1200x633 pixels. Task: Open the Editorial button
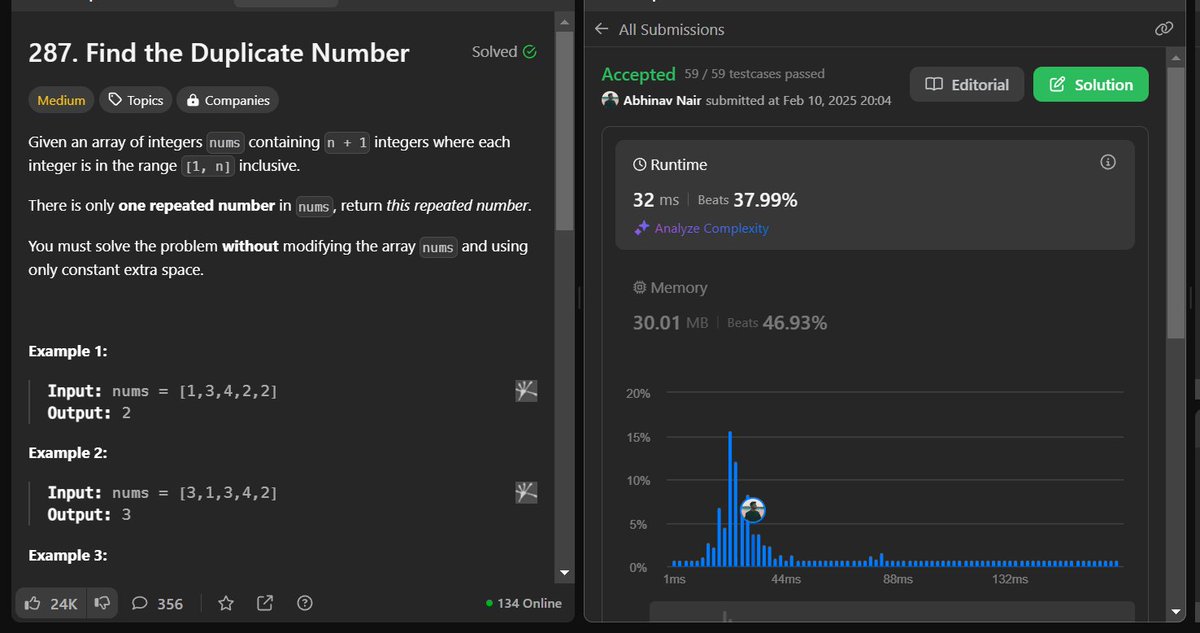pyautogui.click(x=967, y=85)
